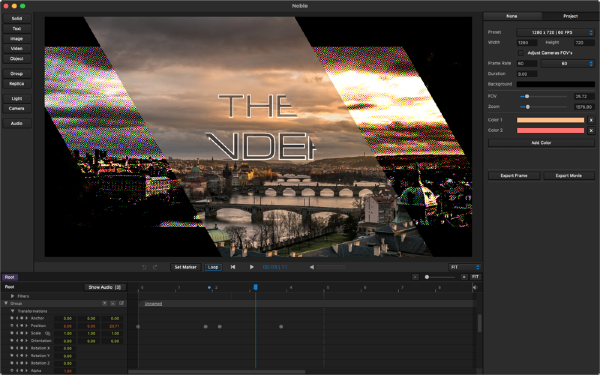
Task: Expand the Filters disclosure triangle
Action: click(x=12, y=296)
